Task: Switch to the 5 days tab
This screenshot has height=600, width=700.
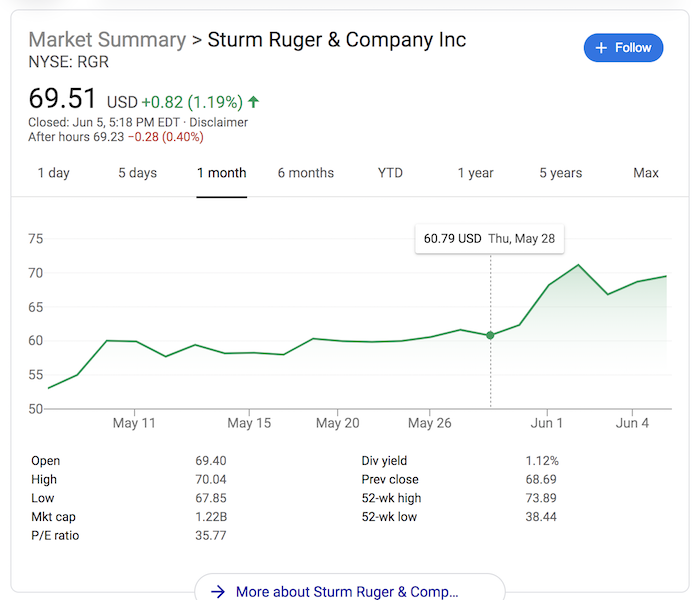Action: tap(138, 173)
